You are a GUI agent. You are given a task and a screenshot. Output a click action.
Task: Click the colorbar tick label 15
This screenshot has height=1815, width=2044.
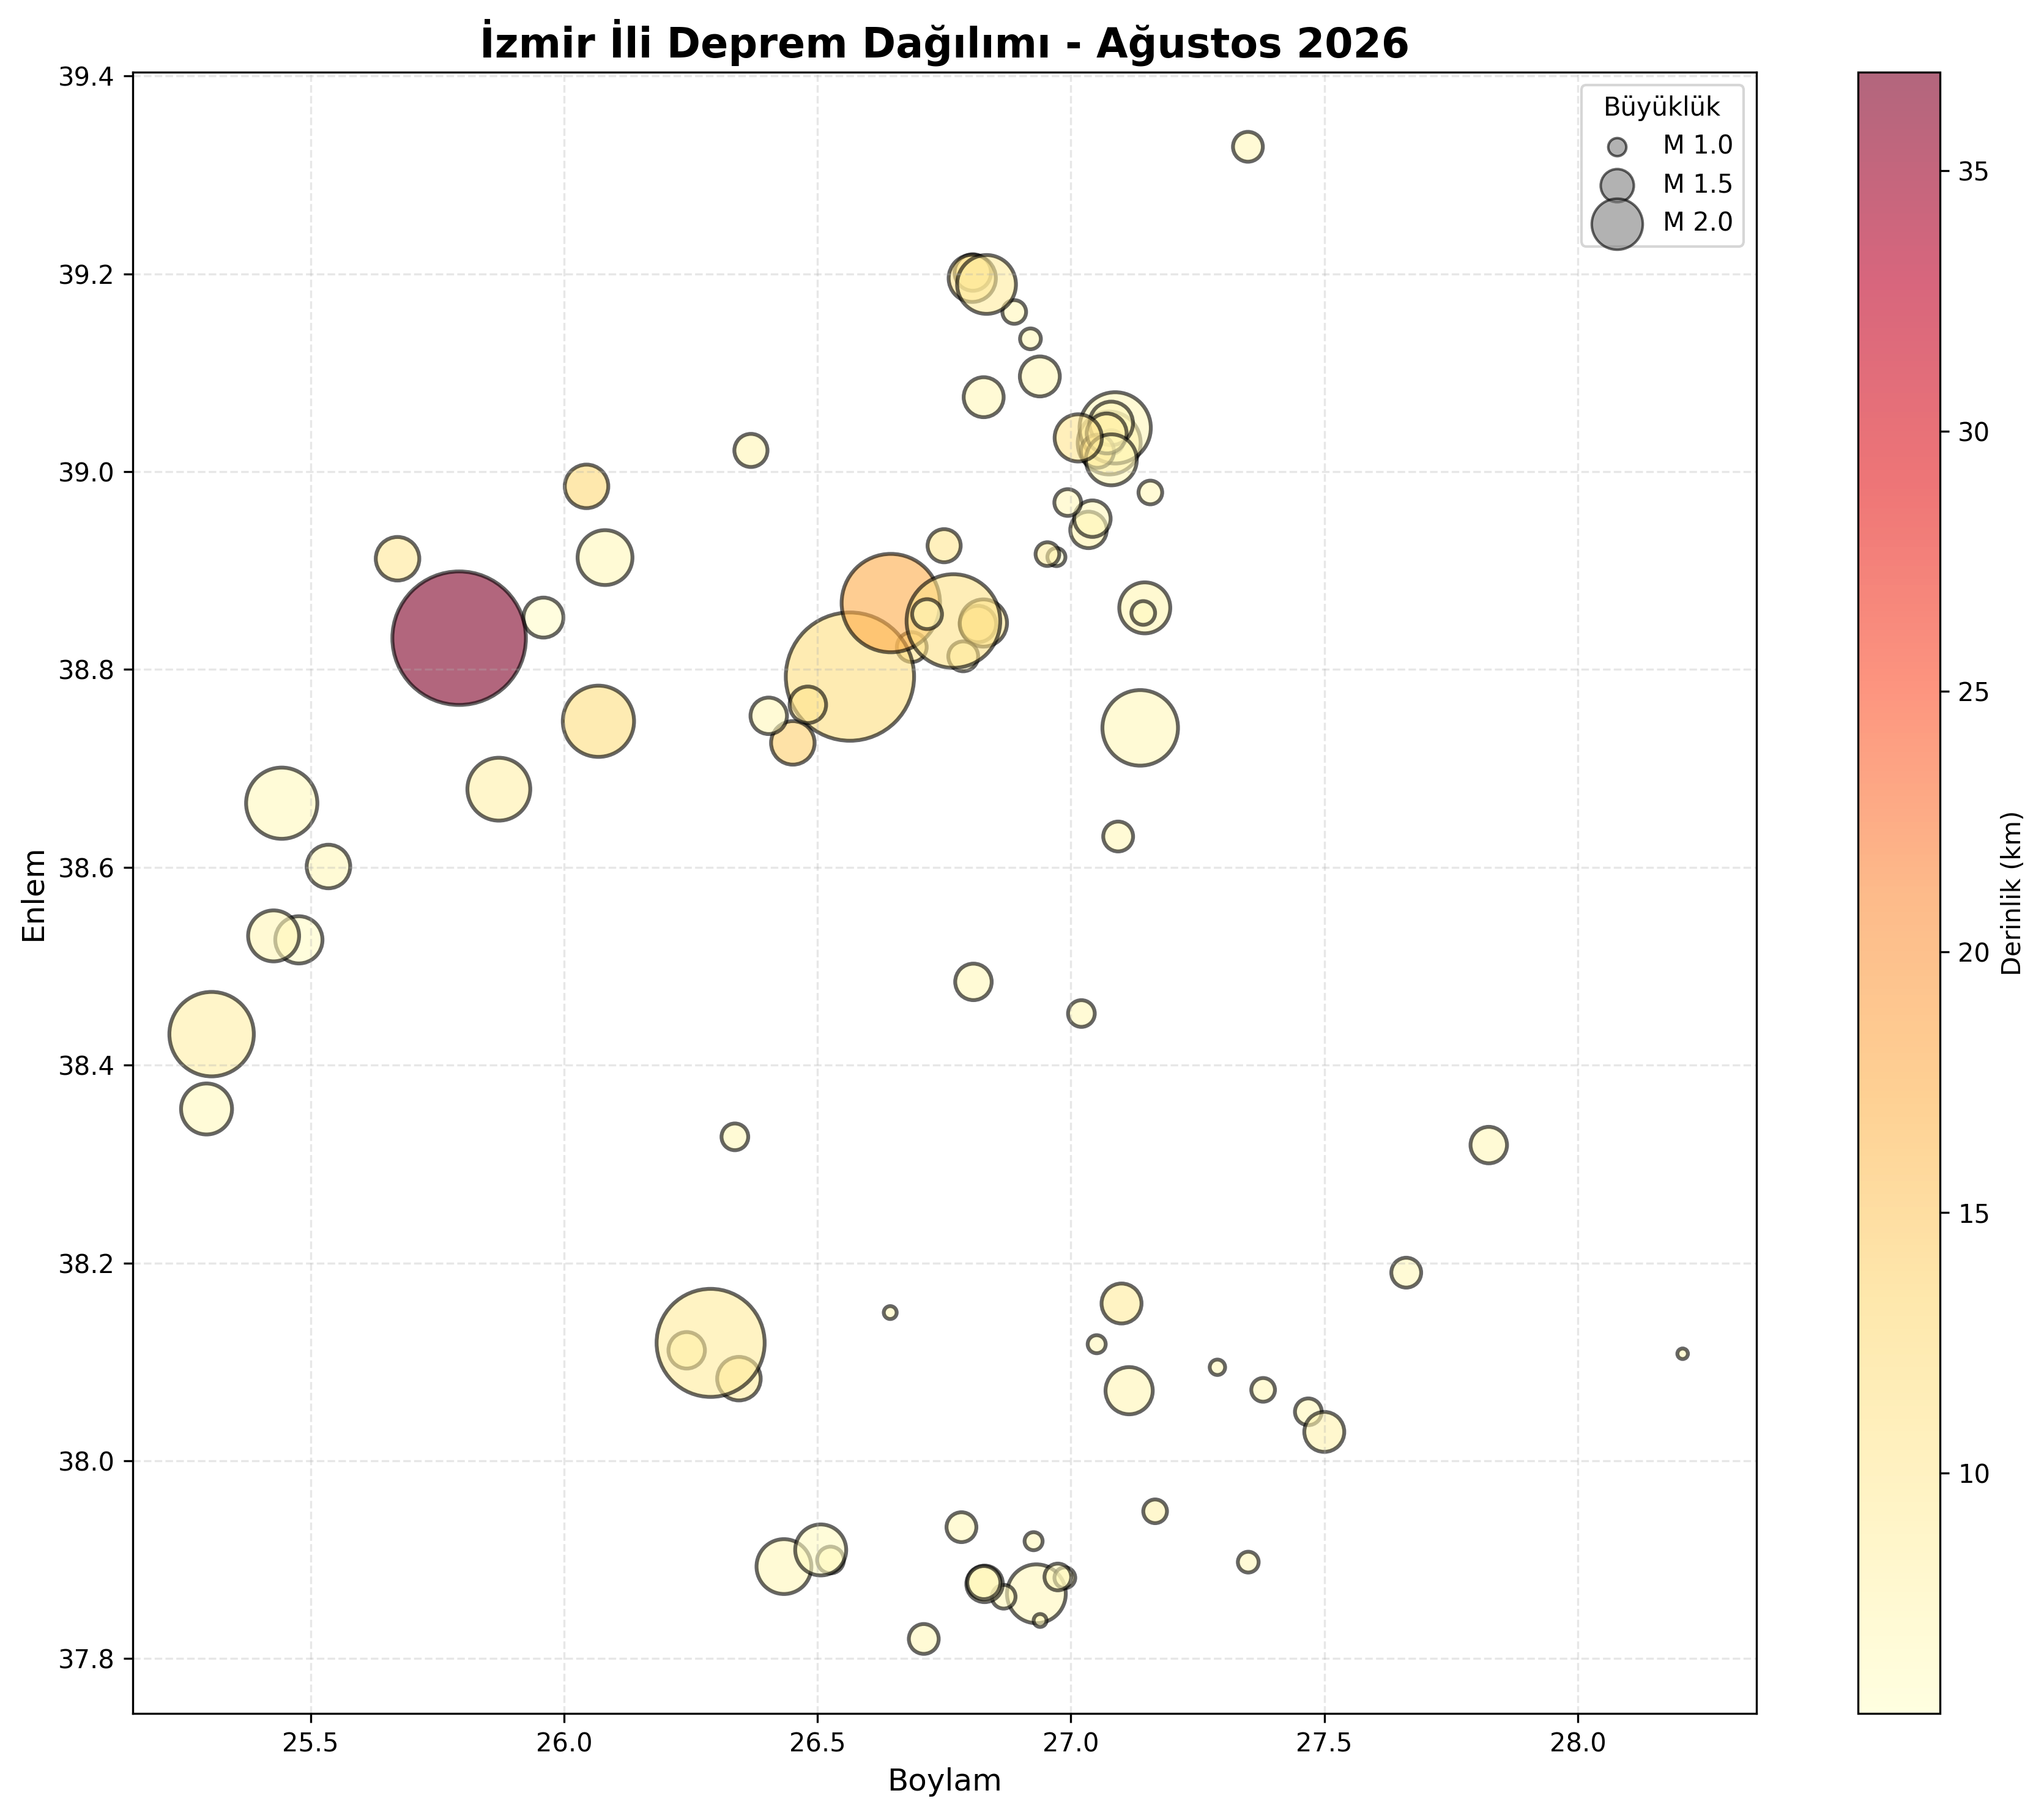(1973, 1213)
